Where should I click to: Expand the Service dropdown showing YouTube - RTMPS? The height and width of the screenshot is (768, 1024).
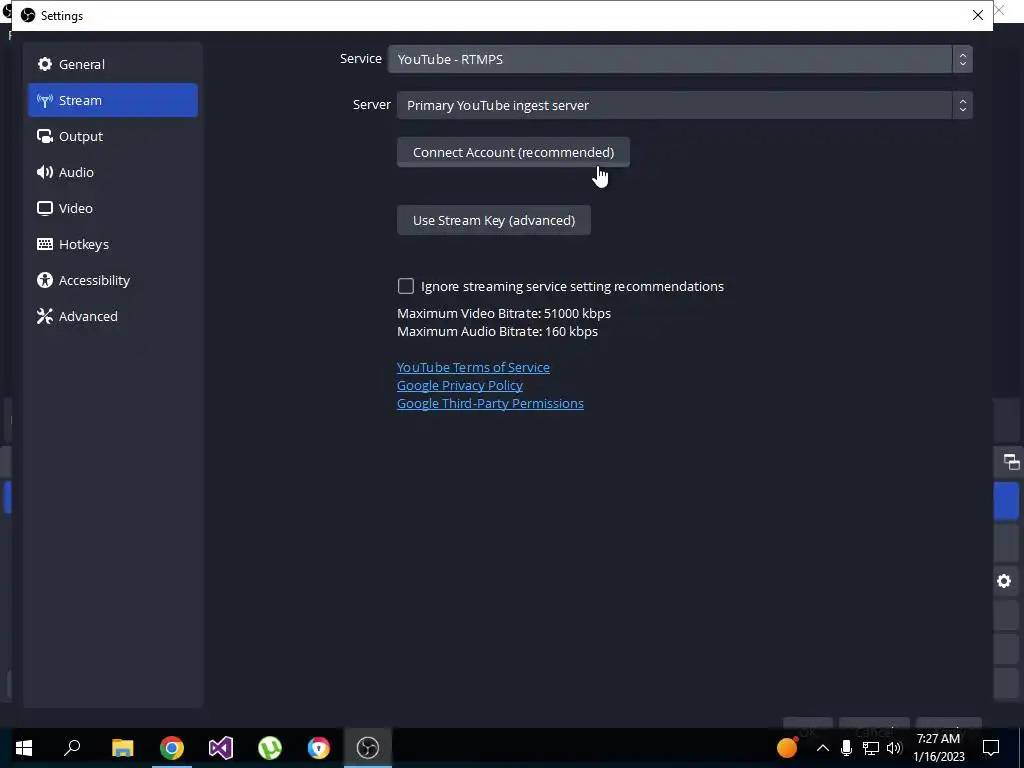click(x=680, y=59)
